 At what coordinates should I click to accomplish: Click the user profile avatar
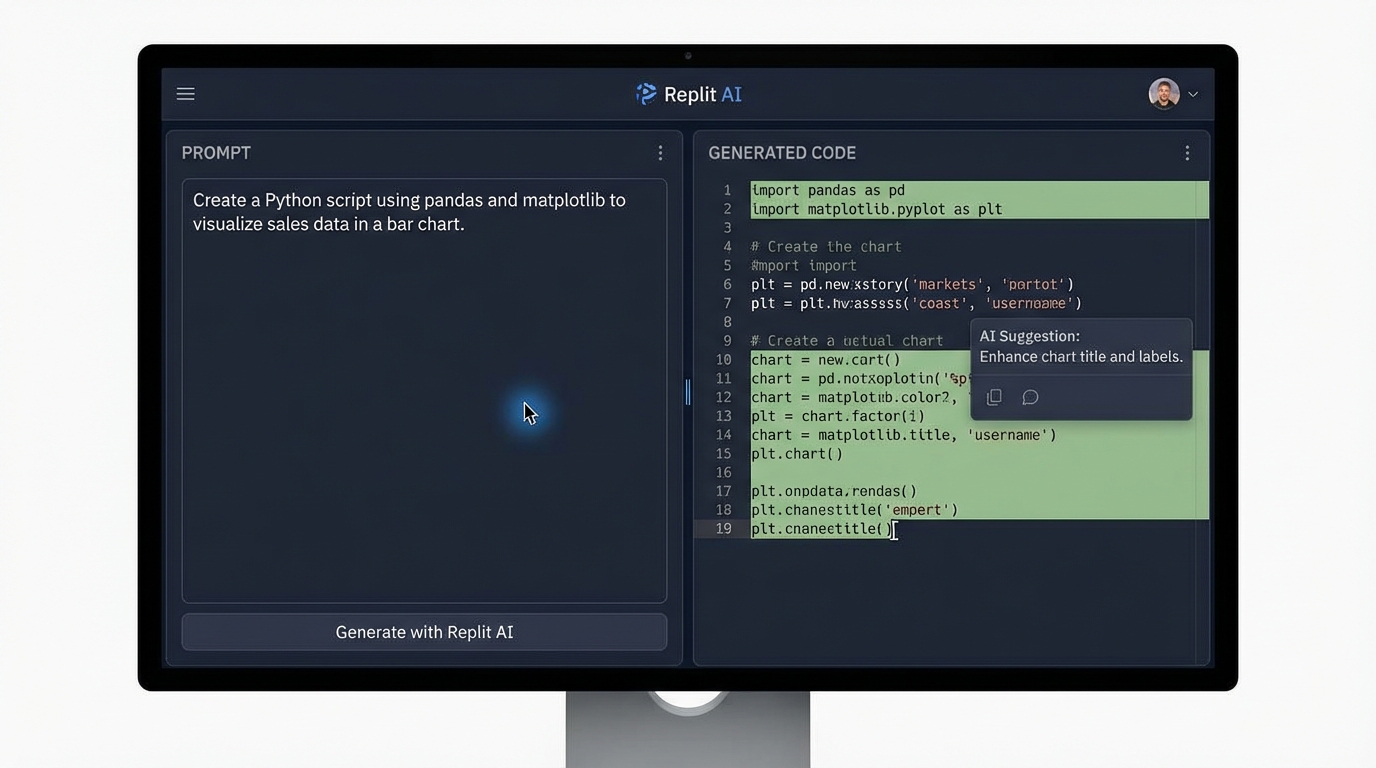click(x=1163, y=92)
